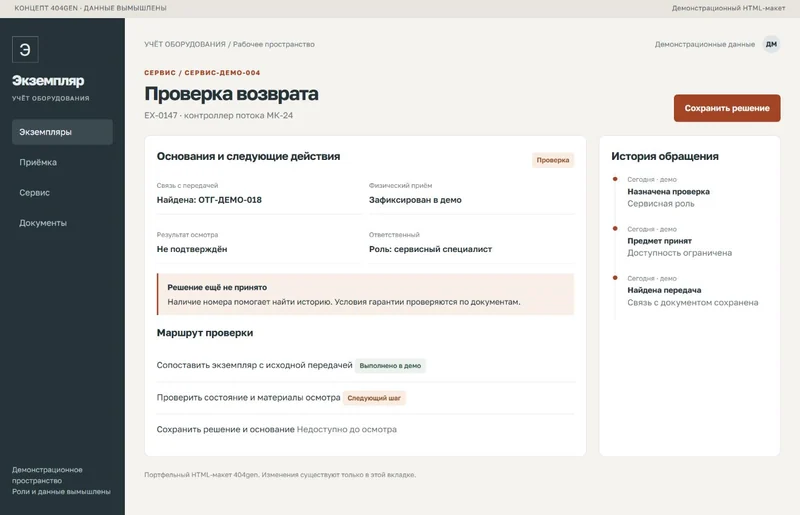Click label Результат осмотра
This screenshot has height=515, width=800.
pyautogui.click(x=187, y=235)
